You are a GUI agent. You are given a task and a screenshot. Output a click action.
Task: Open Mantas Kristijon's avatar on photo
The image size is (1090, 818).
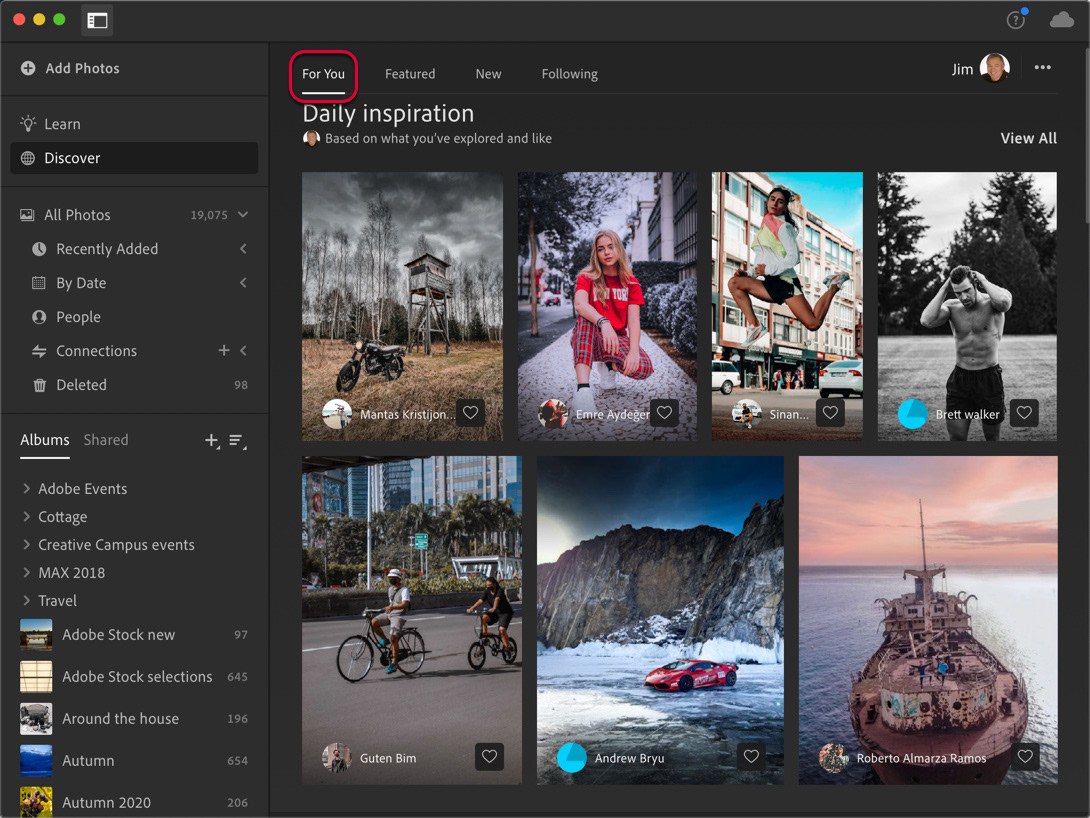click(x=337, y=414)
